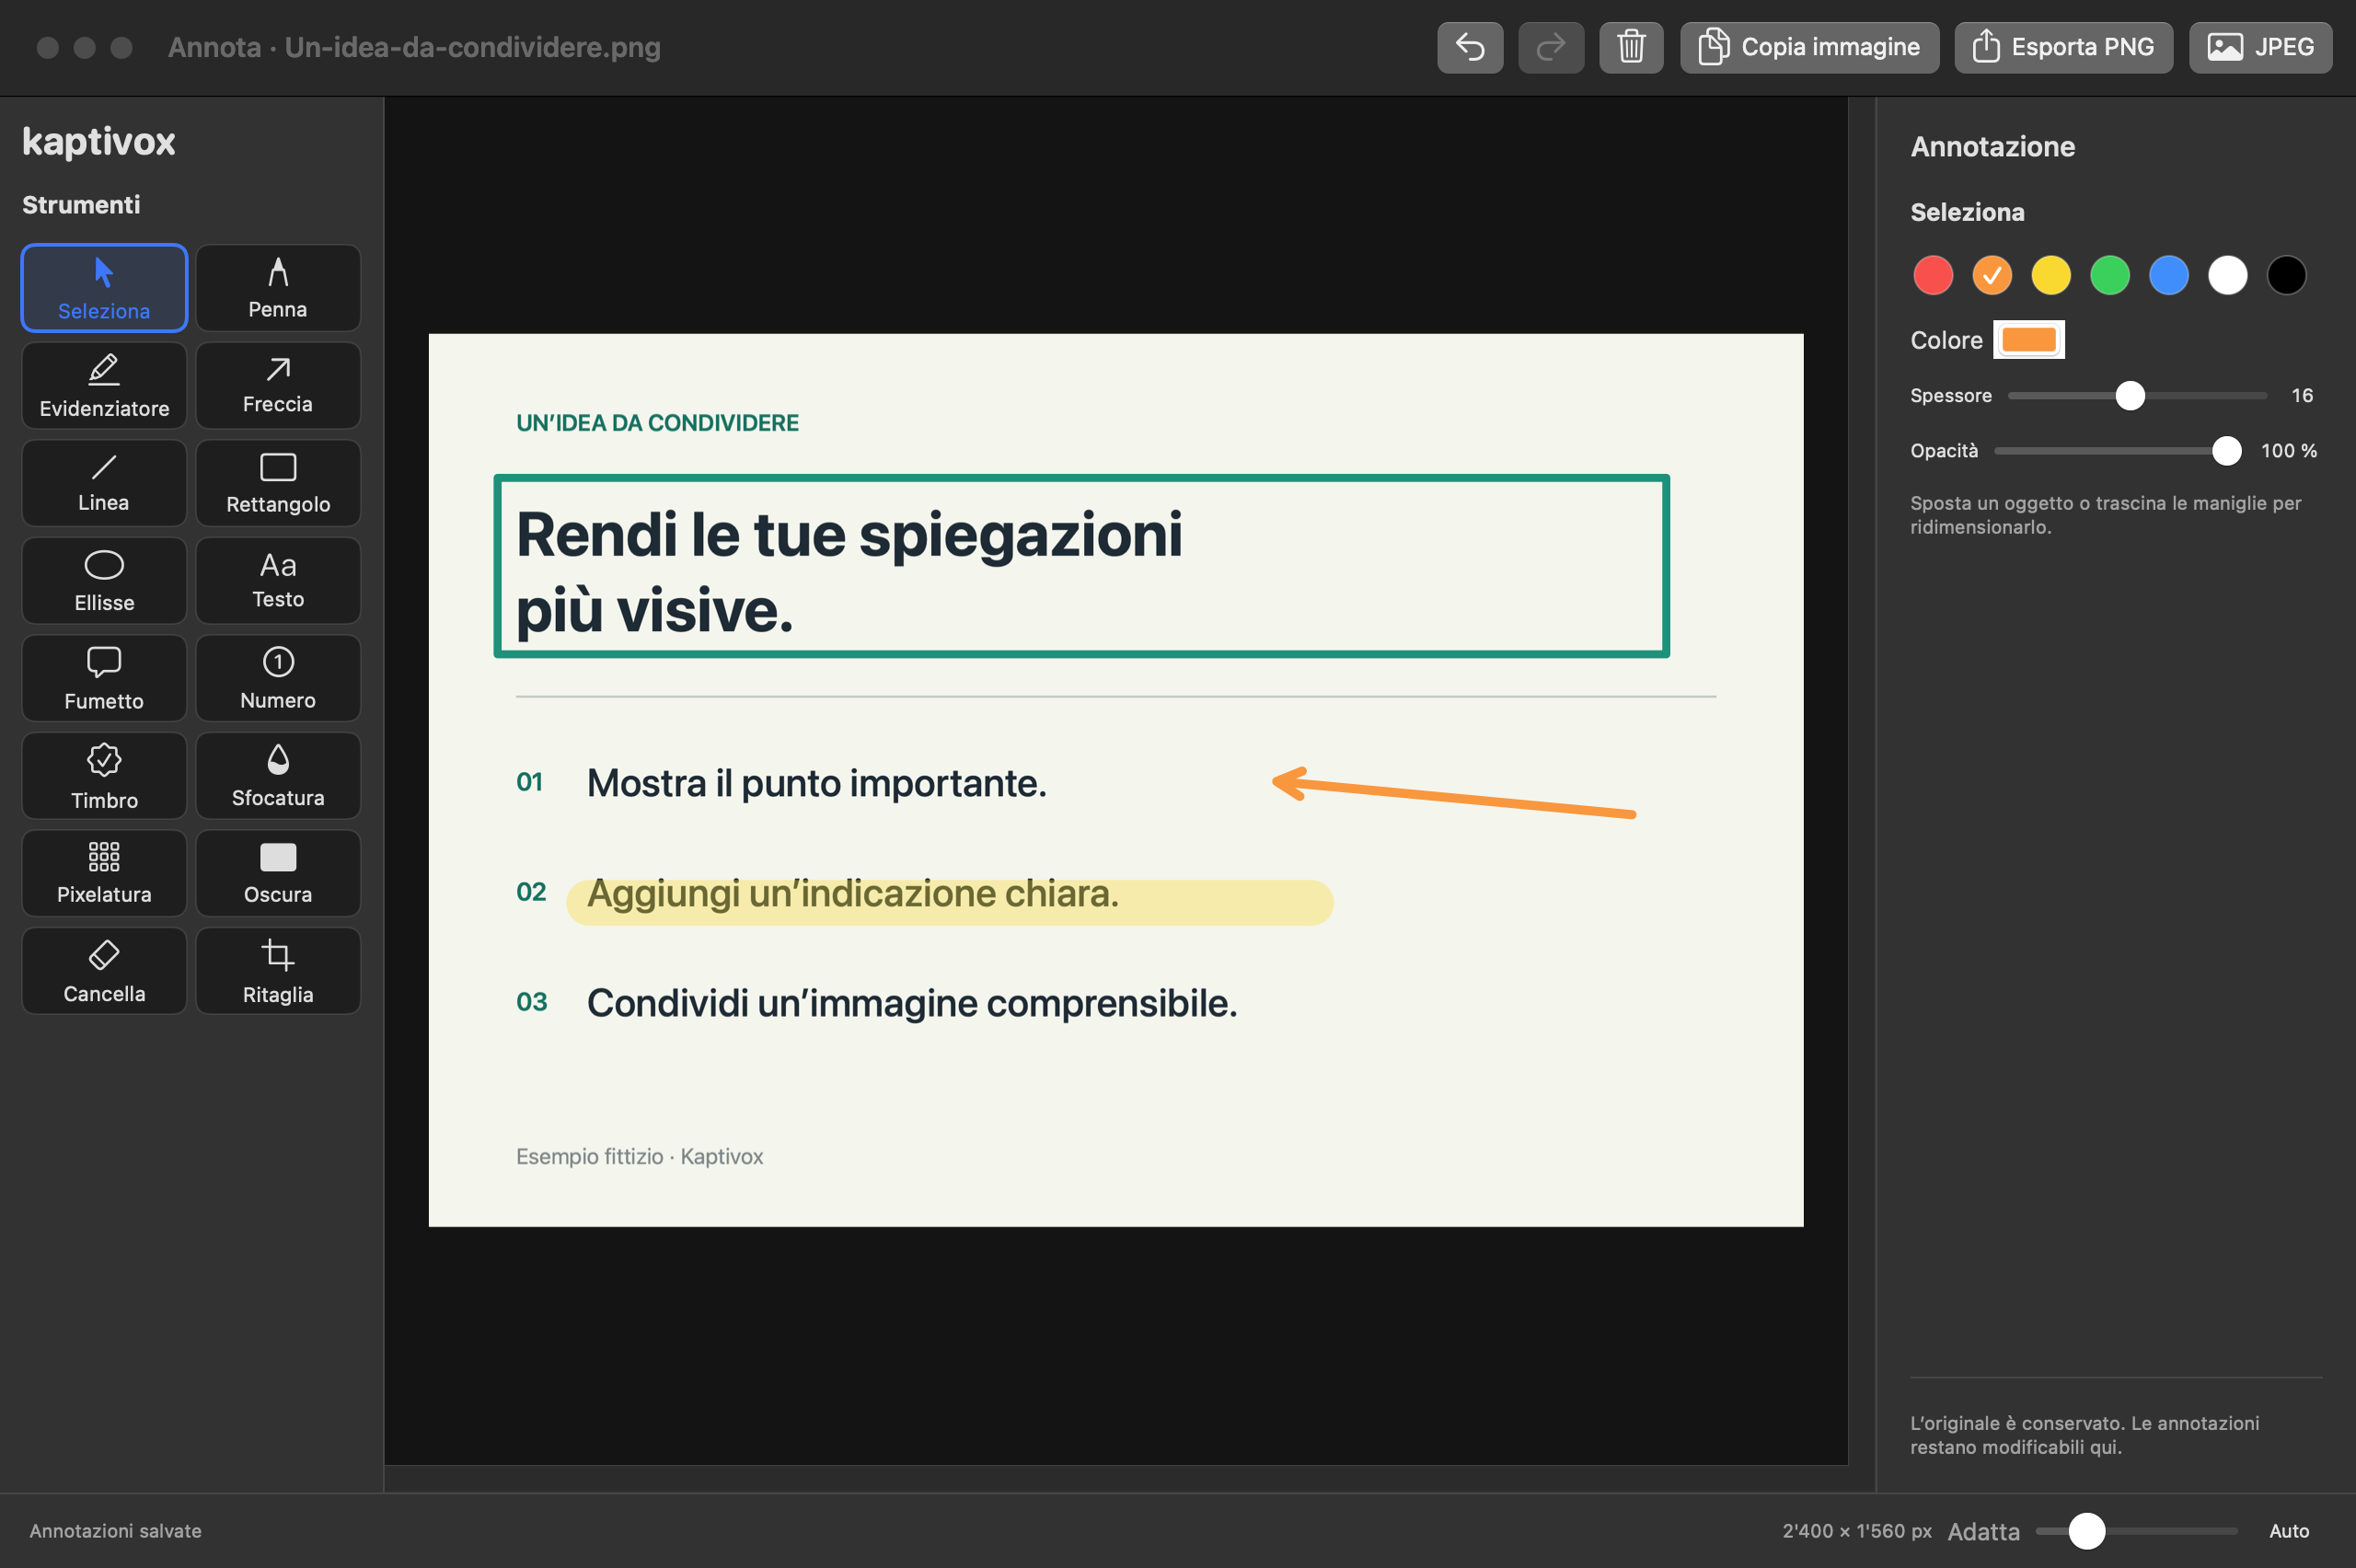
Task: Click the redo arrow button
Action: pyautogui.click(x=1551, y=47)
